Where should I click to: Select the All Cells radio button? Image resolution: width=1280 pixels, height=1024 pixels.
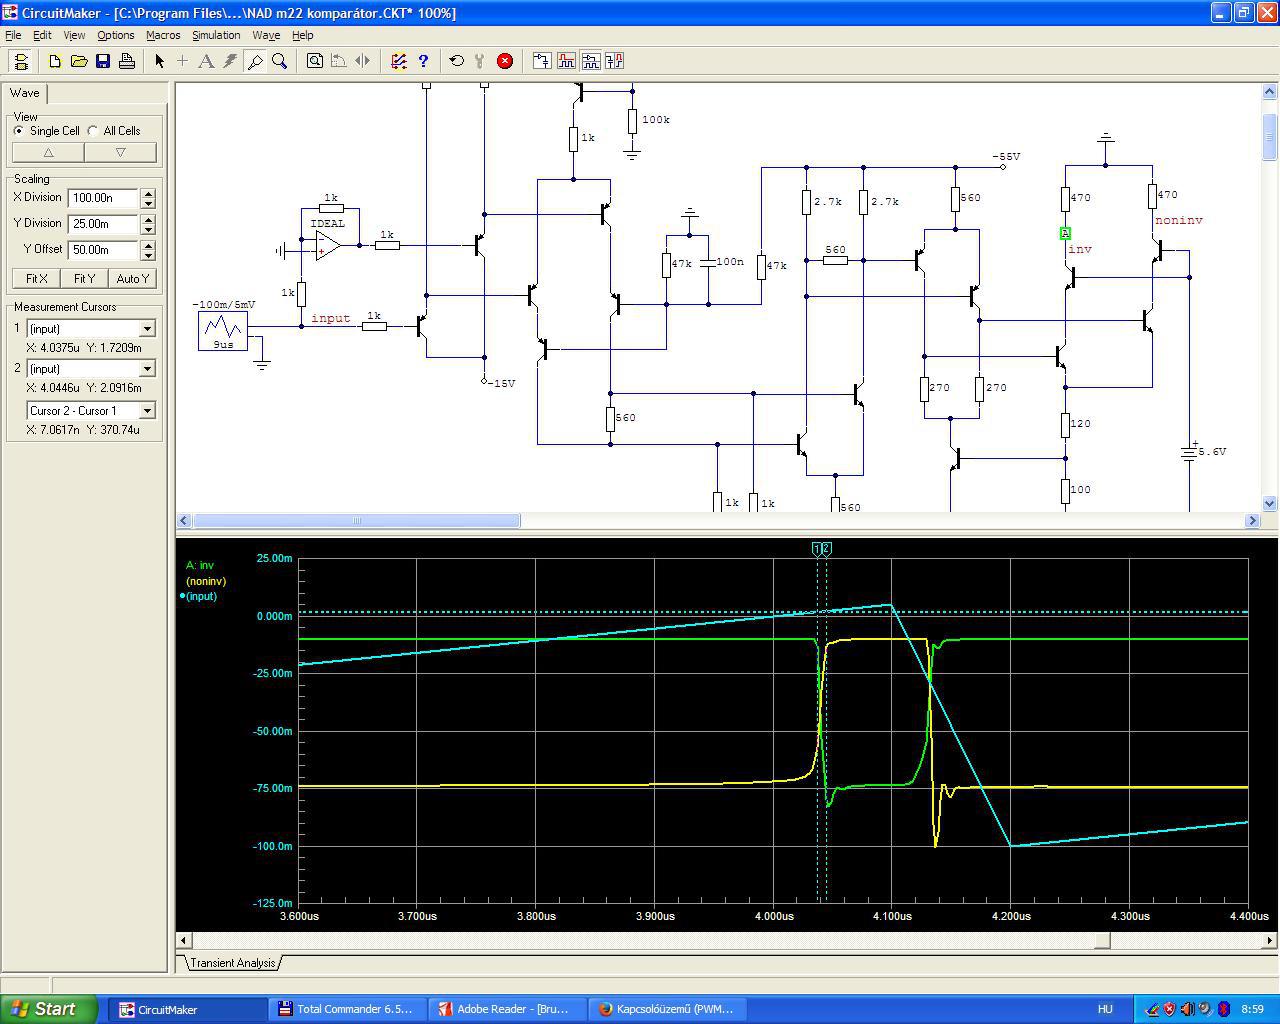pos(93,131)
